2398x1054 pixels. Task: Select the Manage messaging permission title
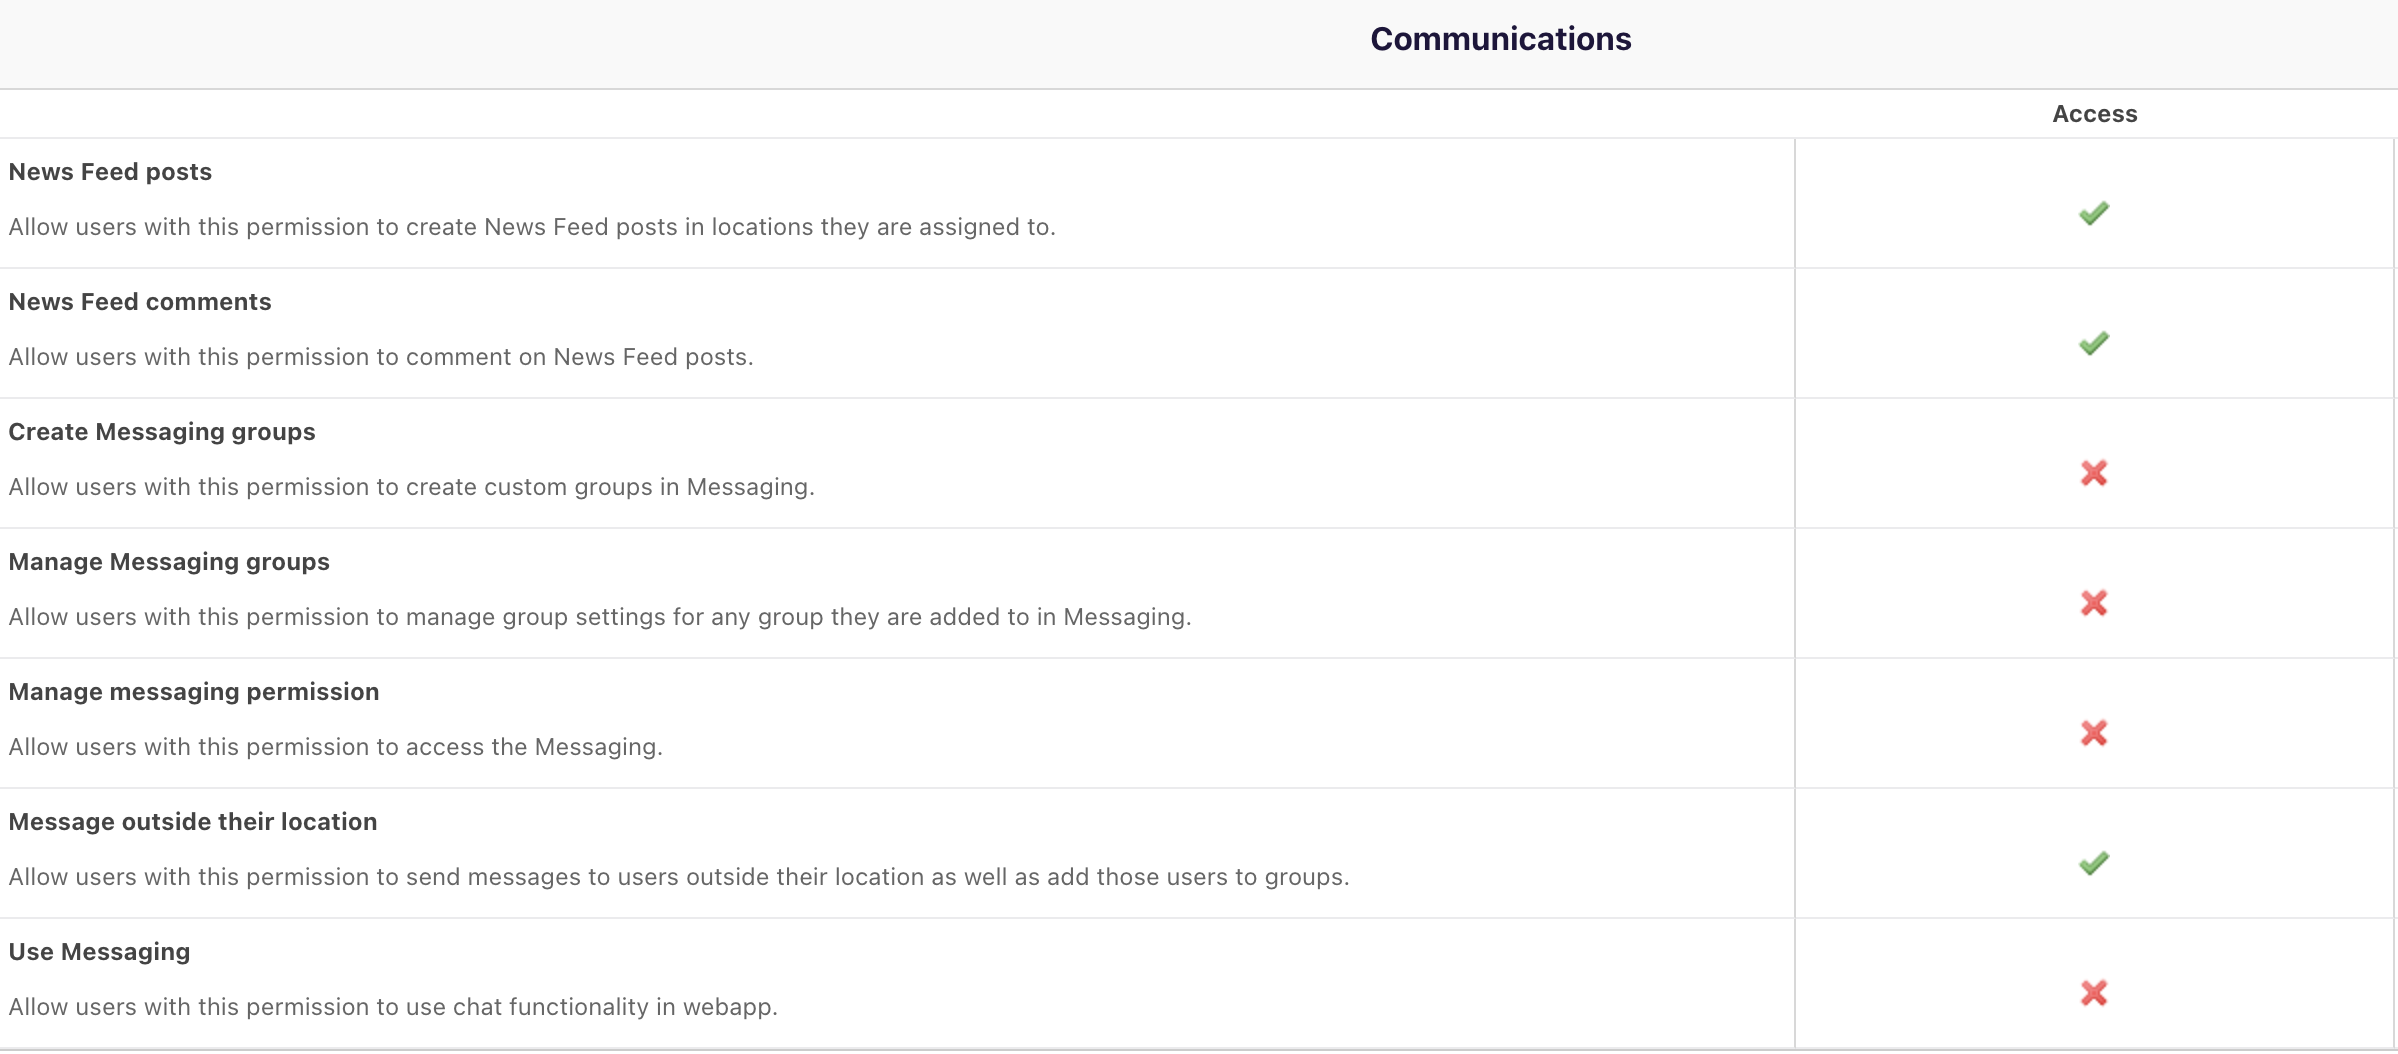tap(194, 692)
